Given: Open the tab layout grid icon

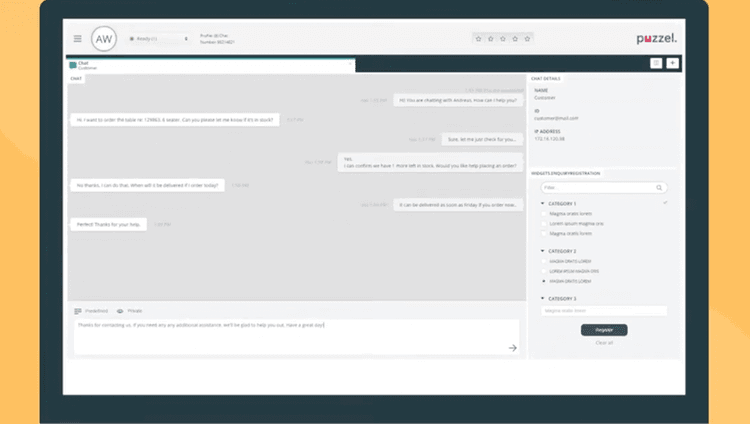Looking at the screenshot, I should (x=656, y=63).
